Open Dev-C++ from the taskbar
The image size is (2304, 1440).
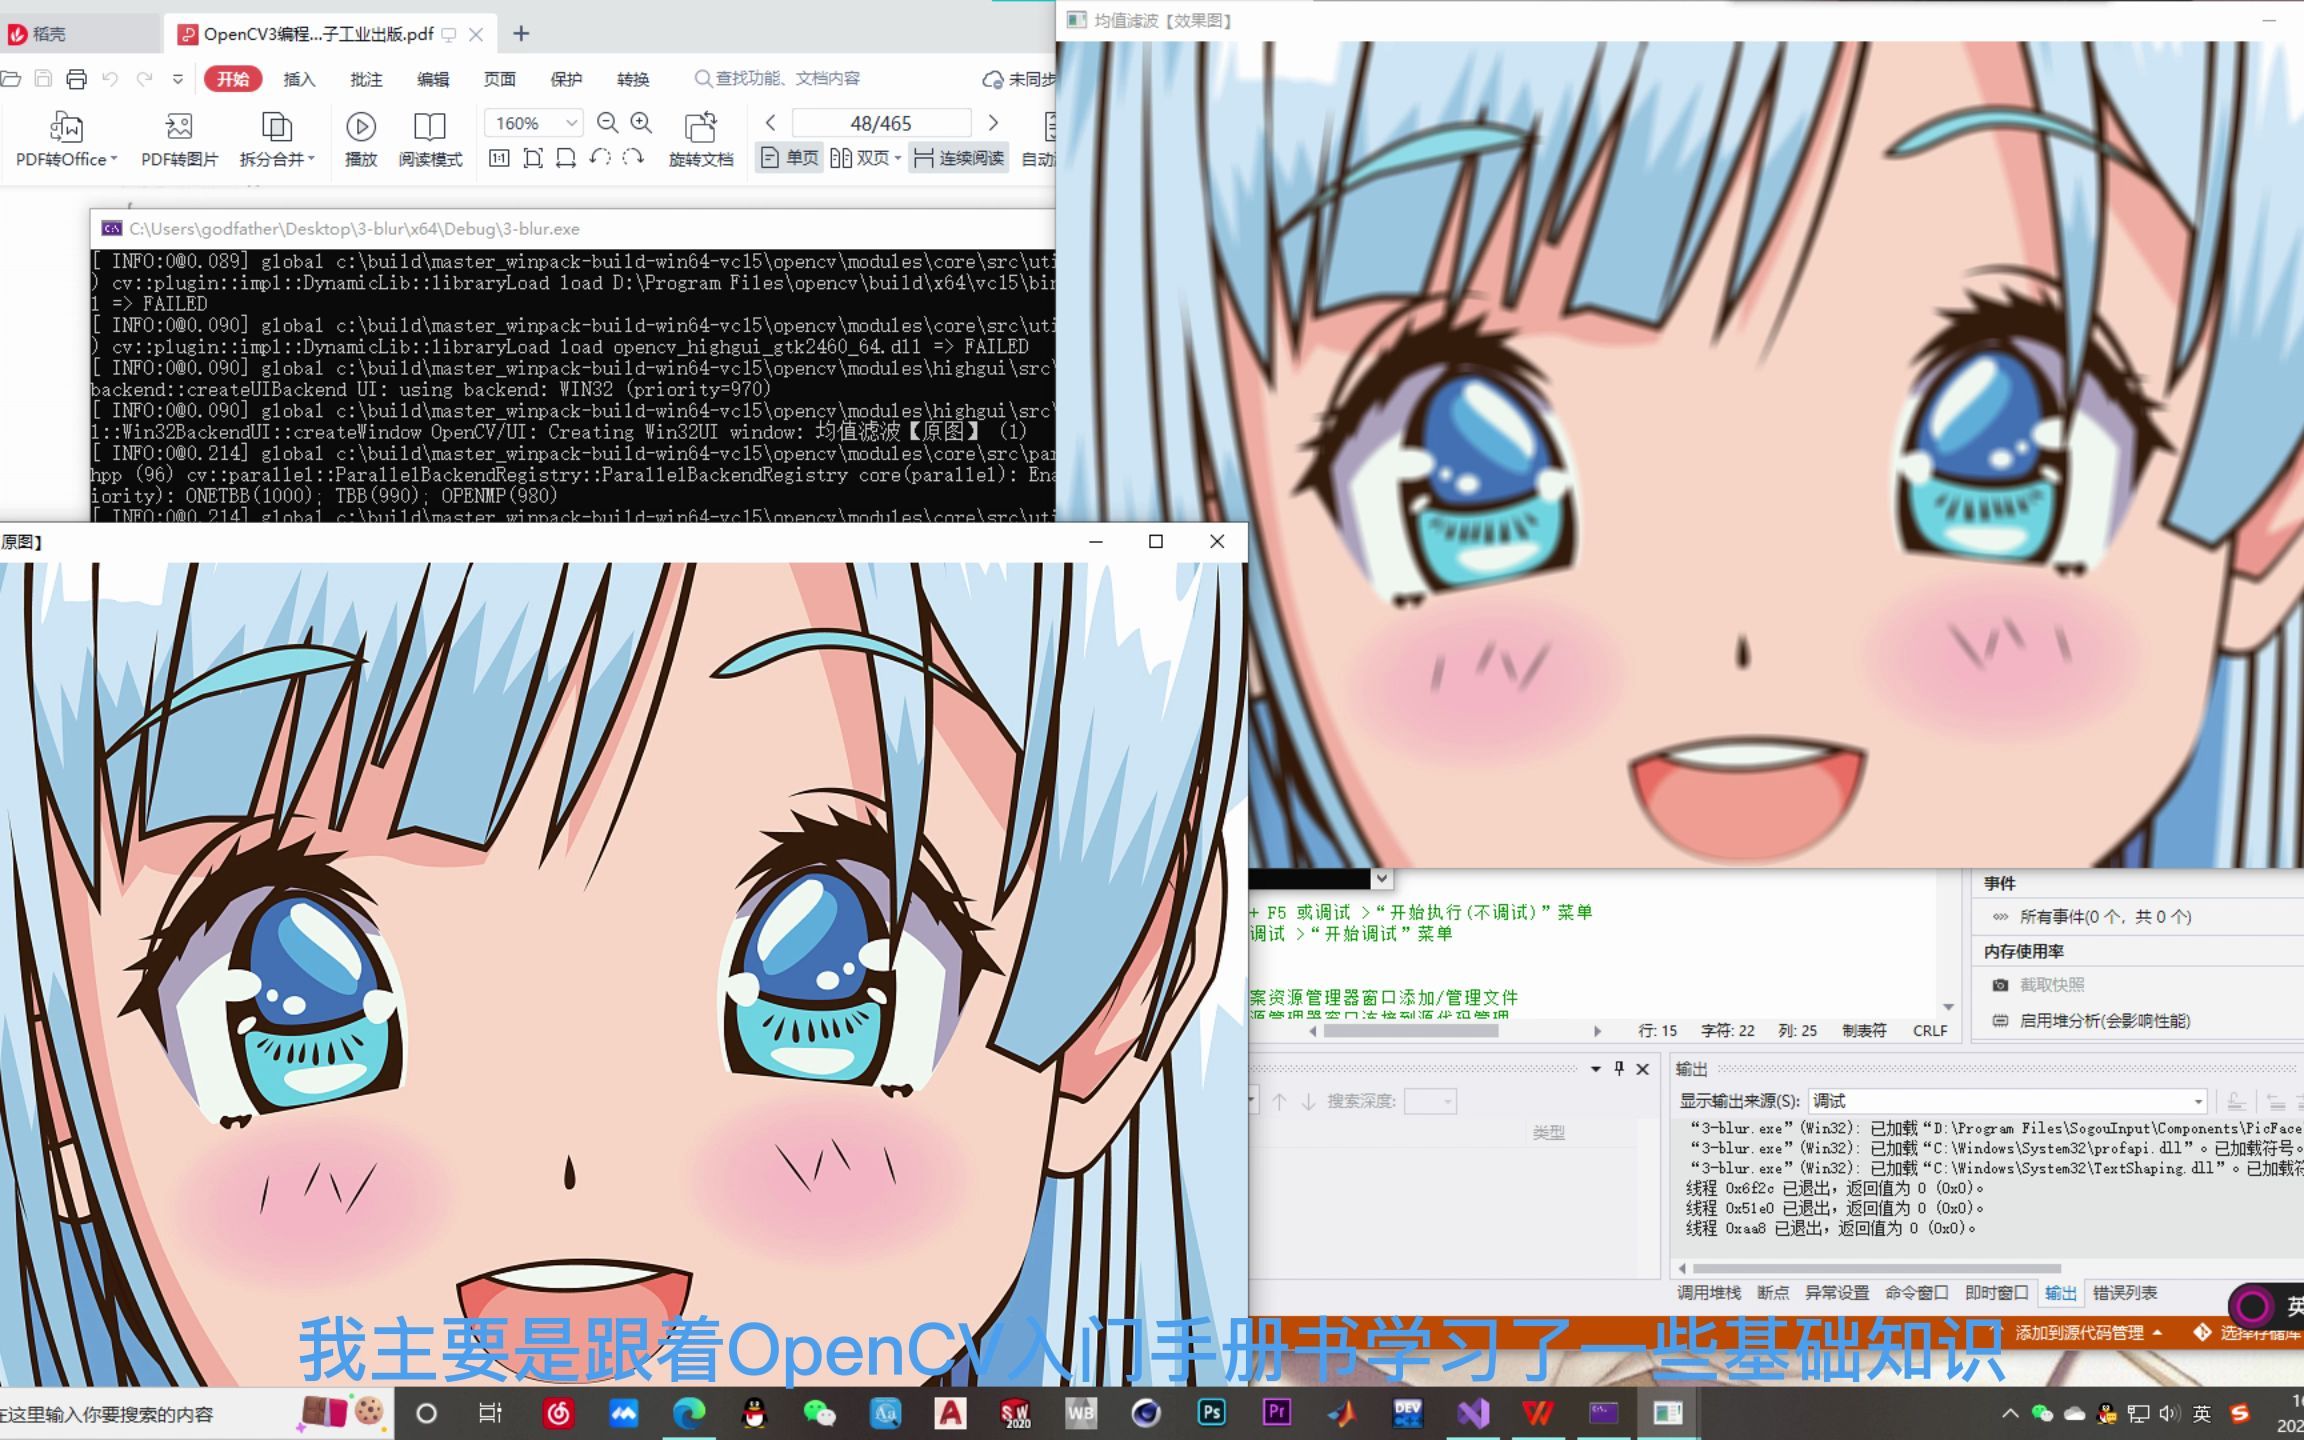click(x=1407, y=1412)
